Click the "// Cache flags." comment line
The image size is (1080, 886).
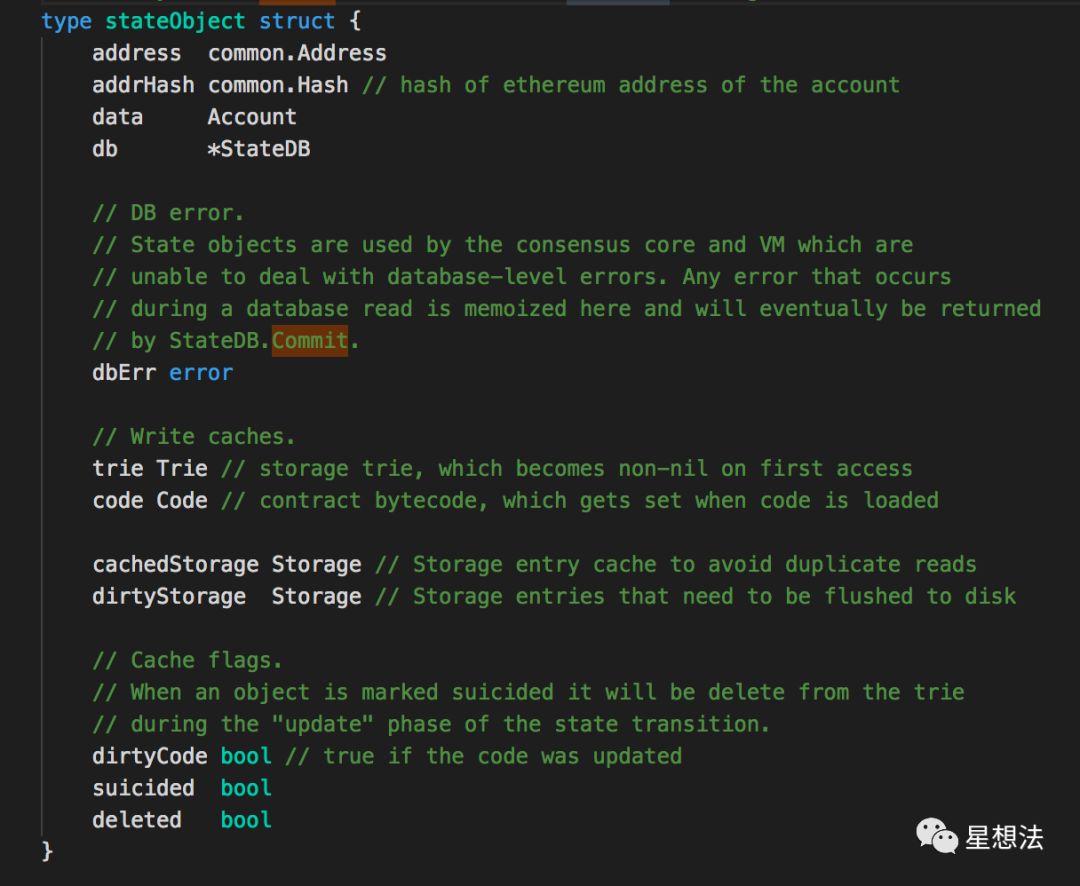187,660
